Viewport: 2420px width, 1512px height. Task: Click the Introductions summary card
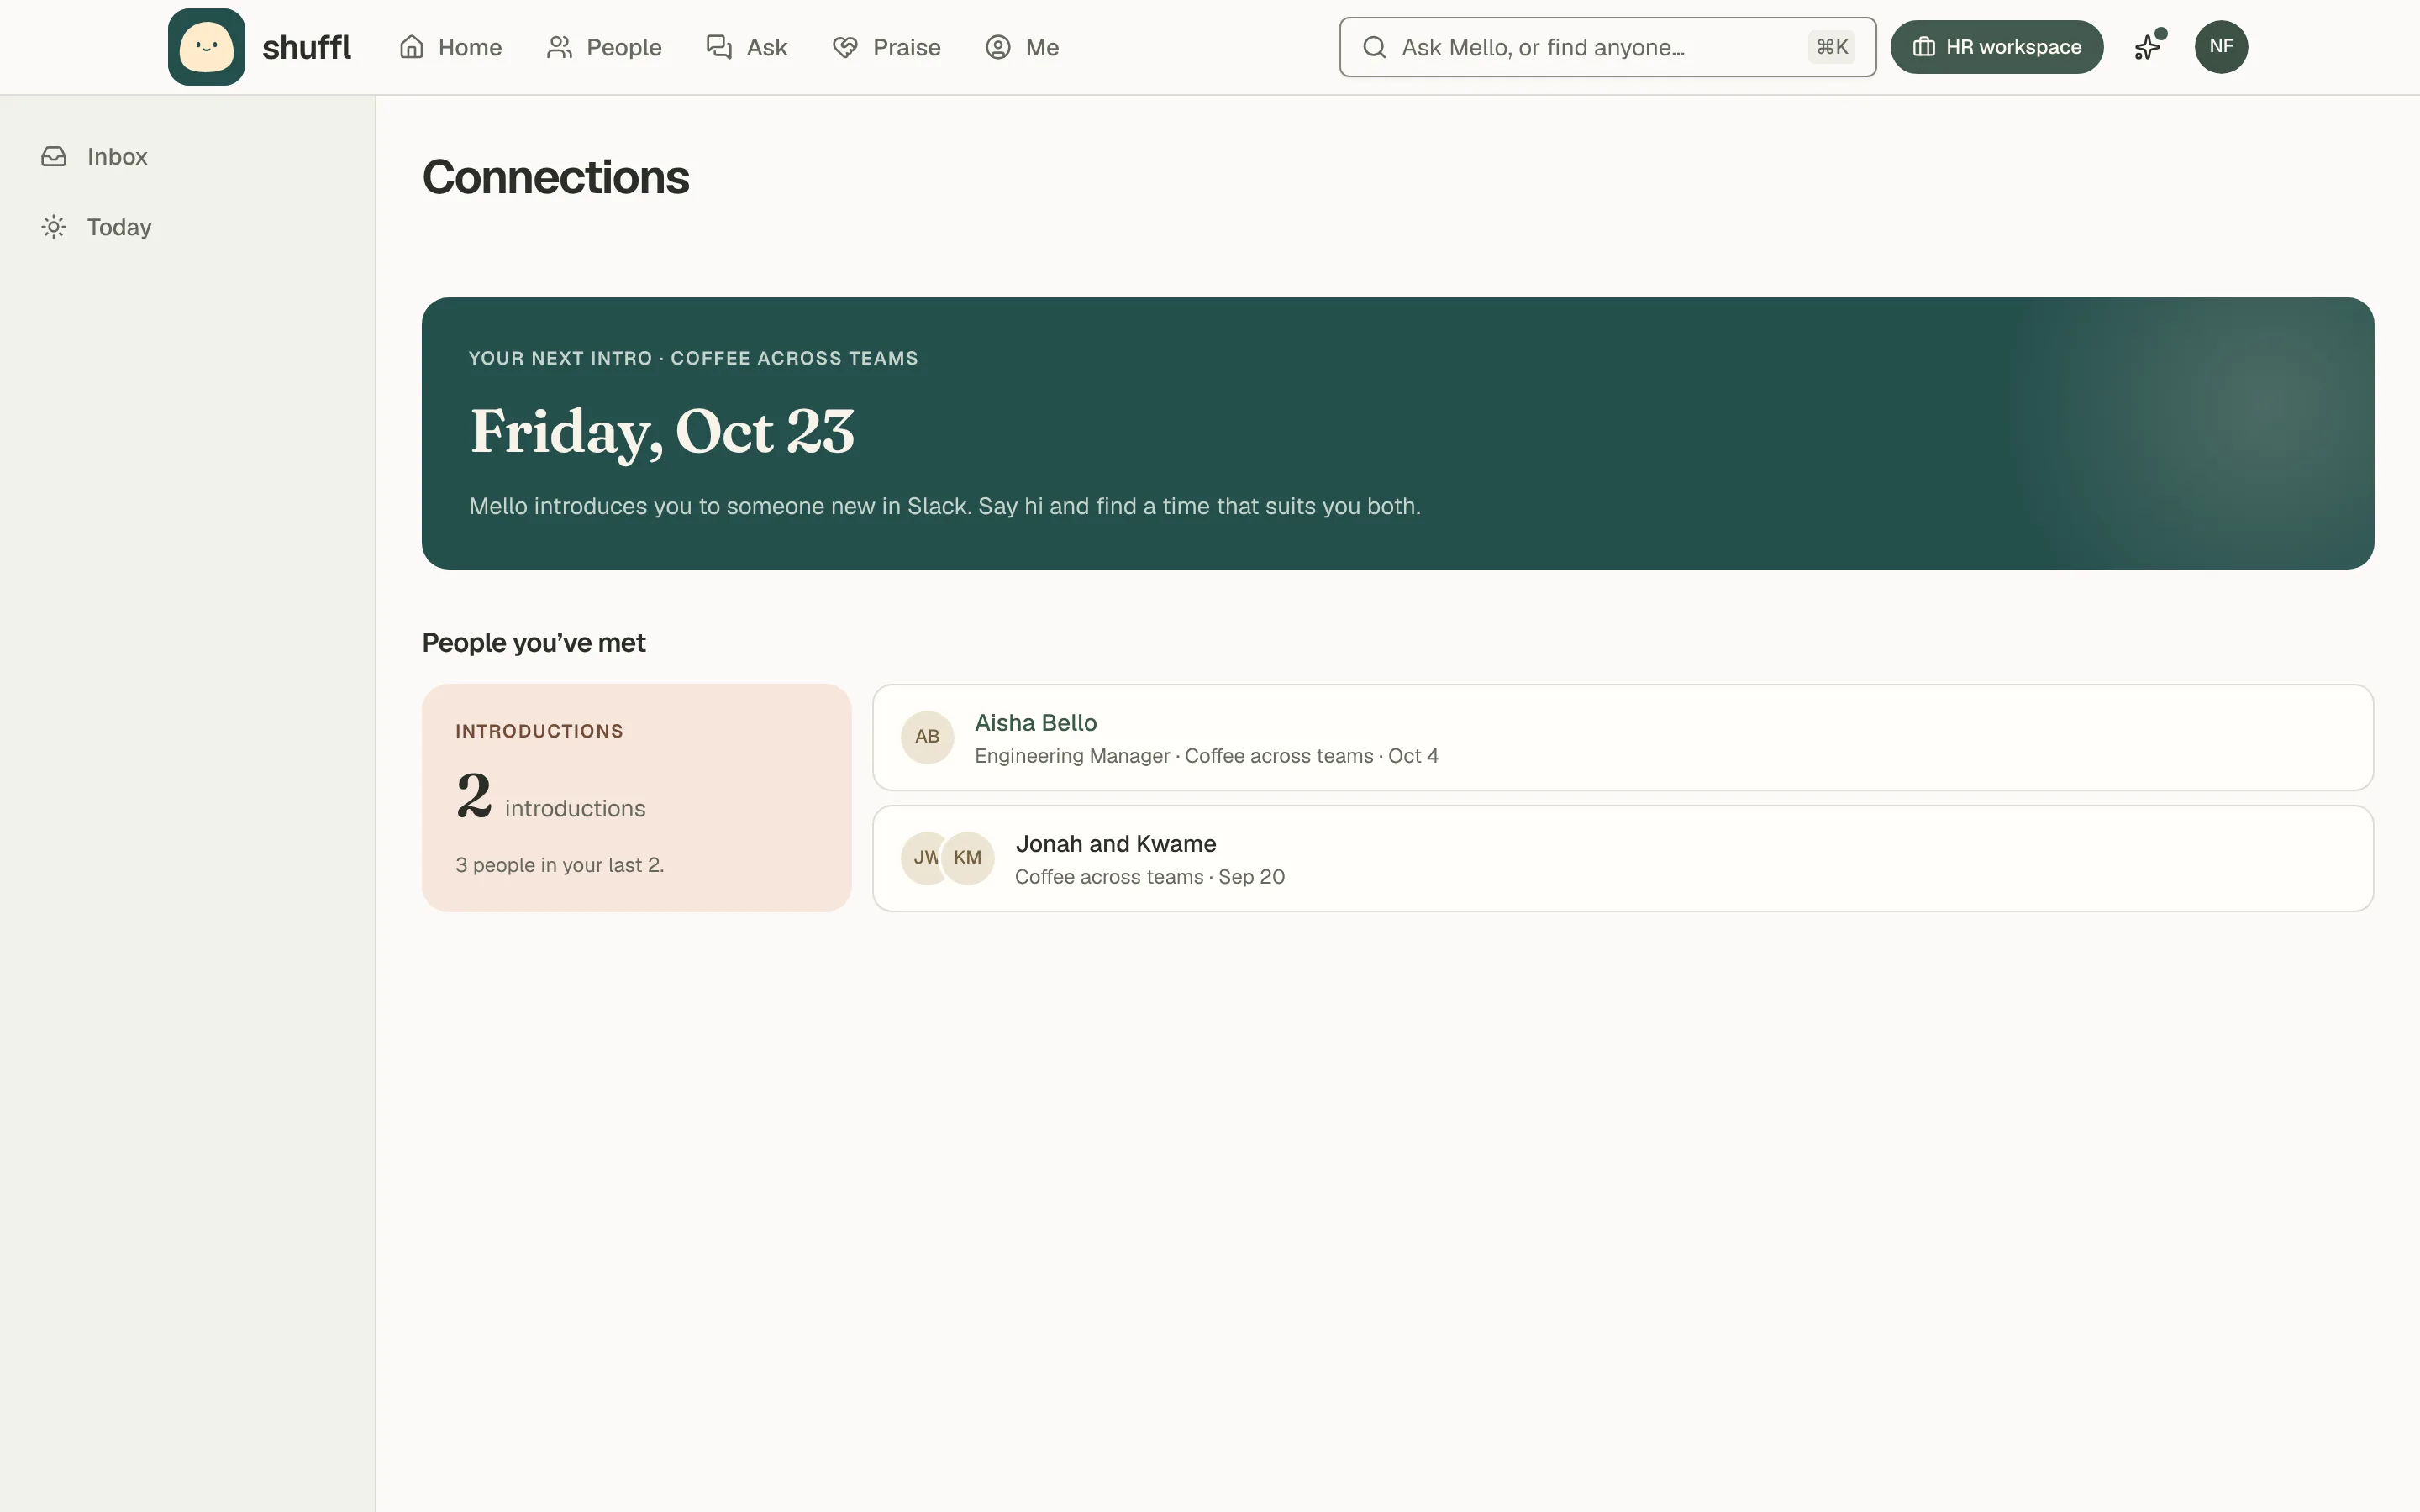point(636,798)
